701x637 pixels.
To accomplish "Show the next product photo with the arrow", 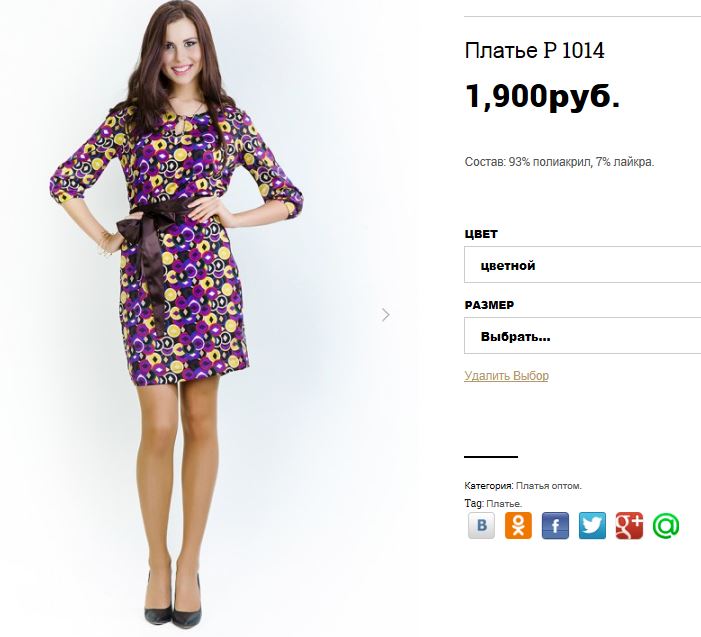I will [x=386, y=315].
